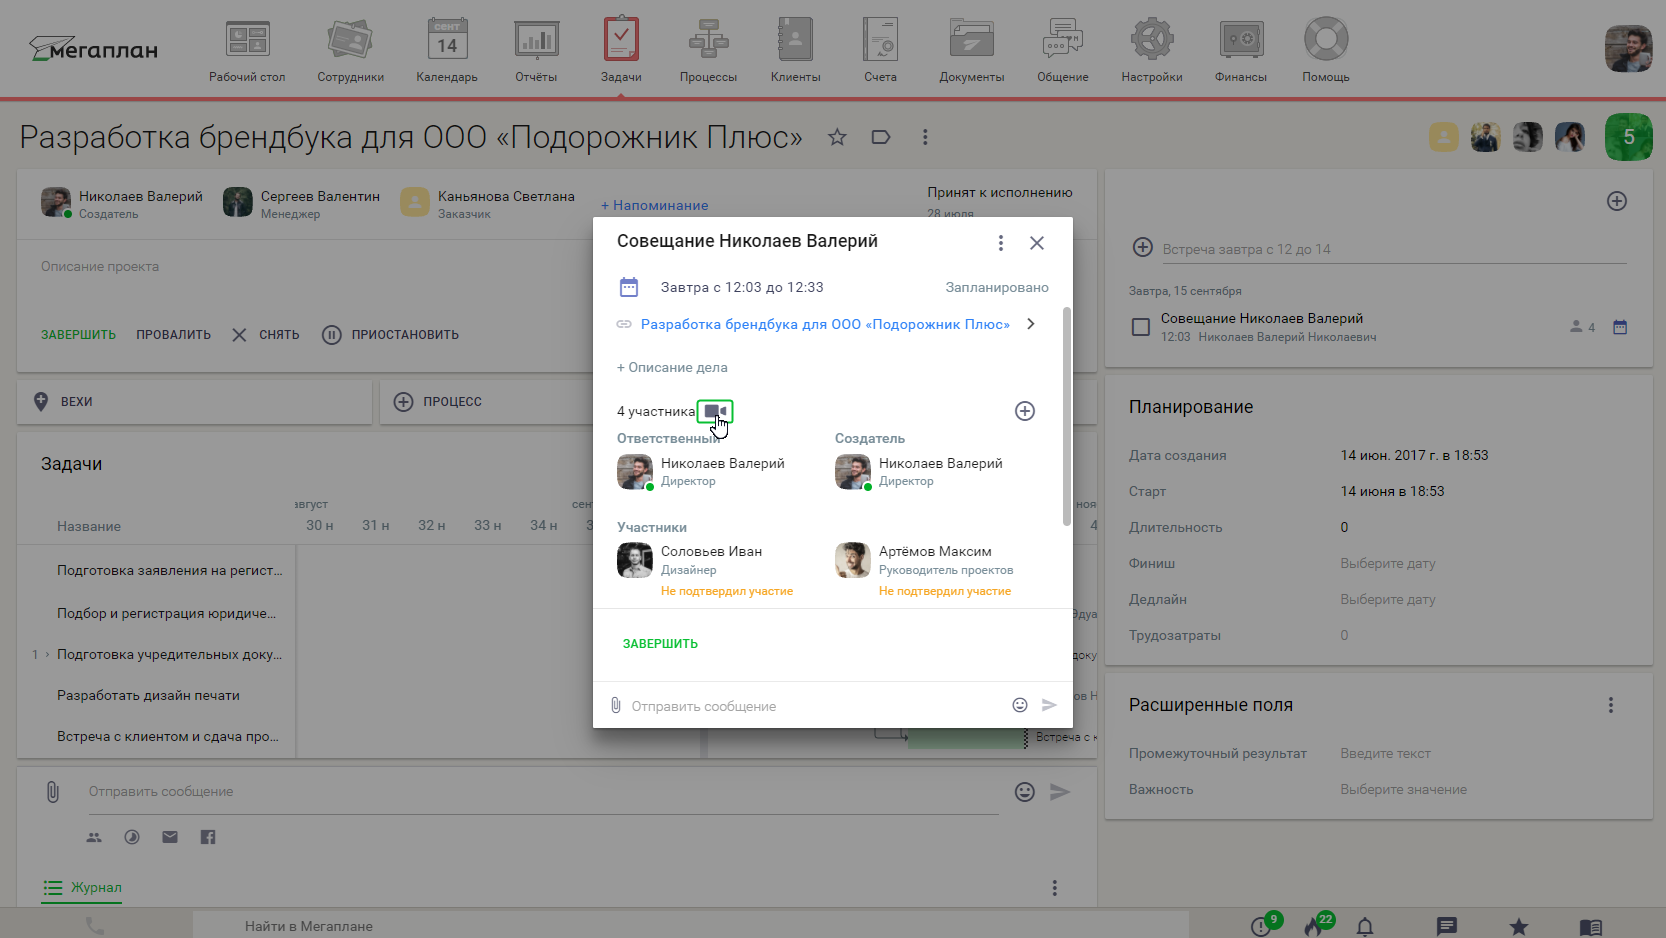
Task: Click people group icon below comment box
Action: (94, 837)
